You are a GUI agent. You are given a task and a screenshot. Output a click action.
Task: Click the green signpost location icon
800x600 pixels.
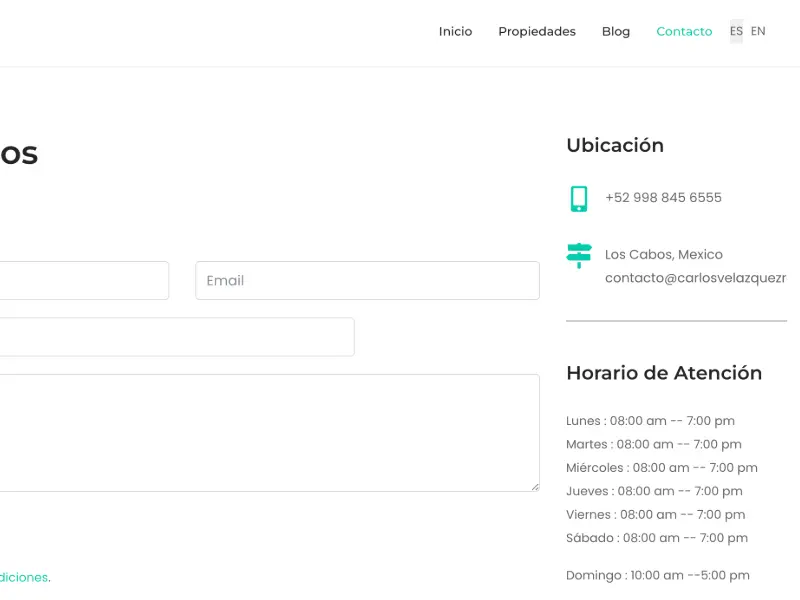click(579, 255)
